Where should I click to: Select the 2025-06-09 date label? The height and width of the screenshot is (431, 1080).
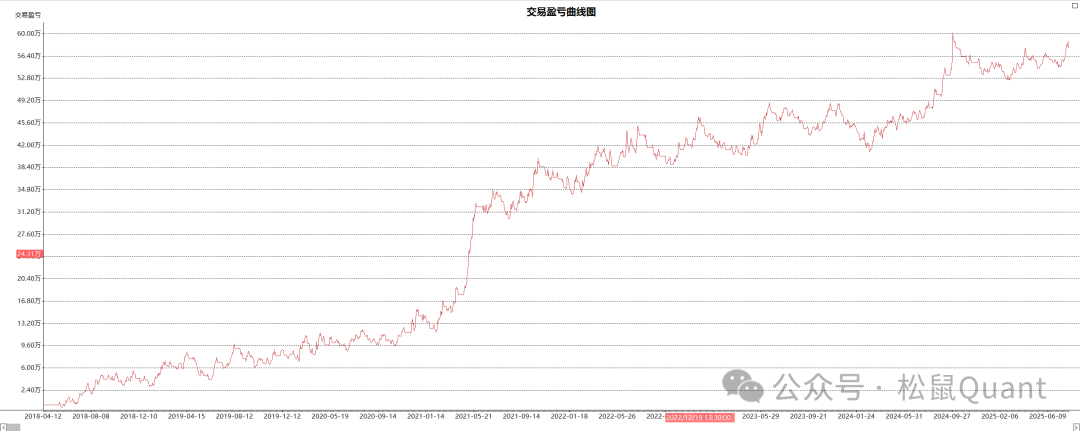(1048, 416)
